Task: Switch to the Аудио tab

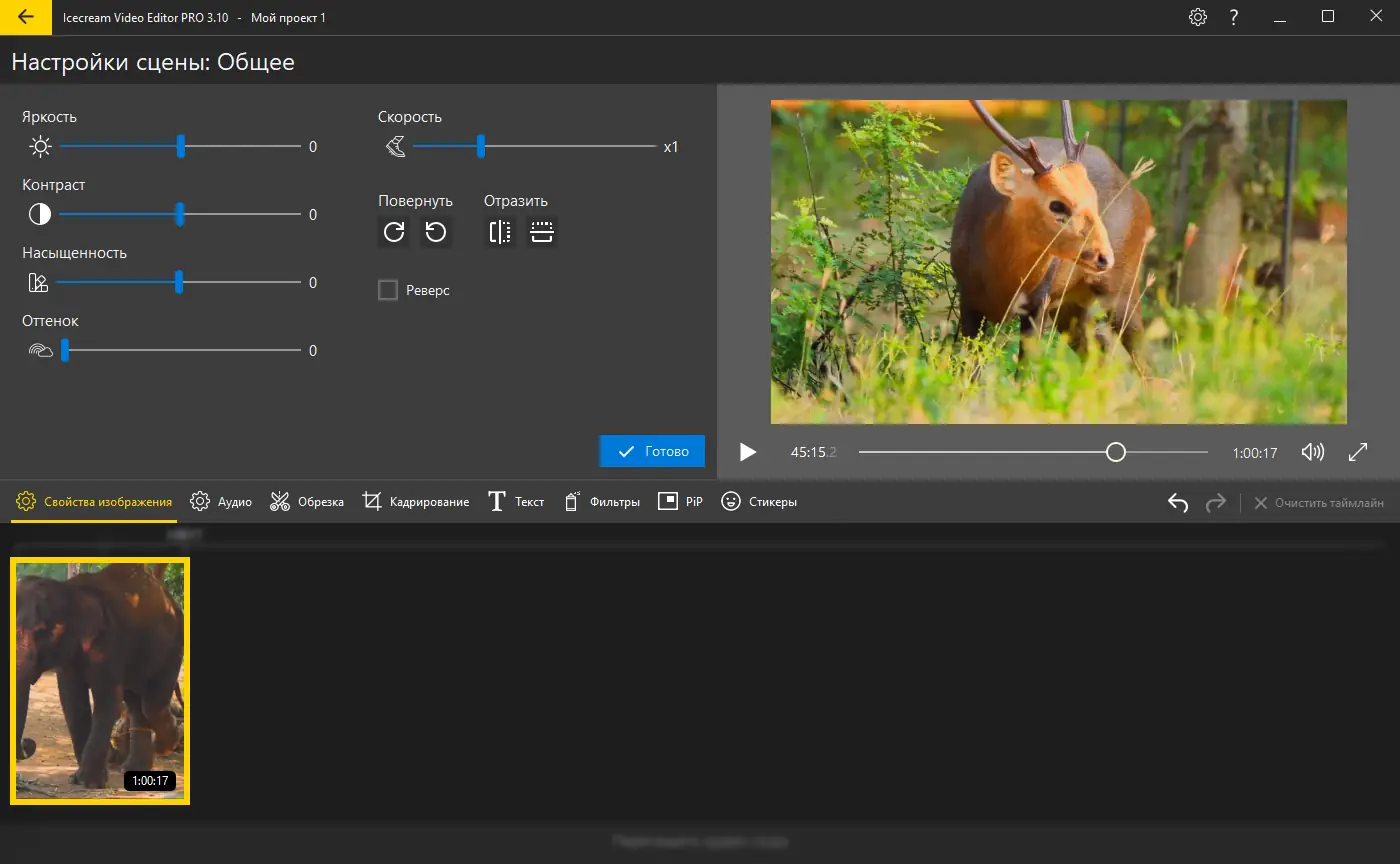Action: pos(221,502)
